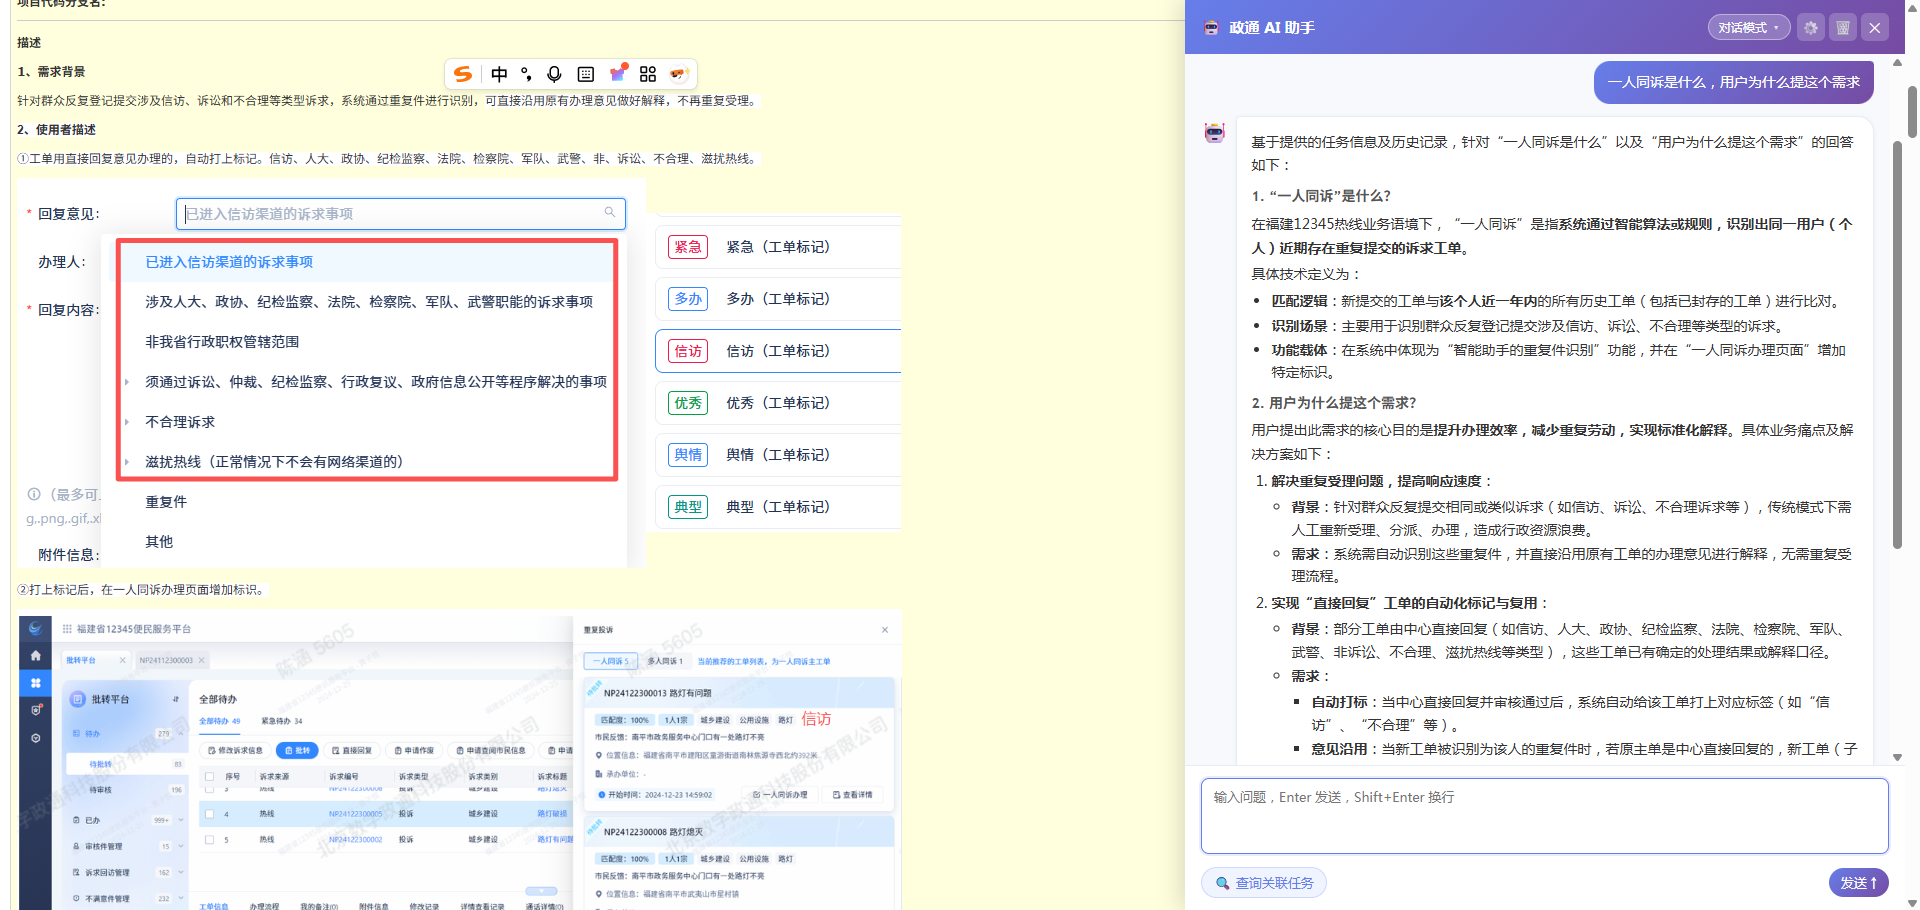Click the blue 多办 tag
Image resolution: width=1920 pixels, height=910 pixels.
point(688,299)
